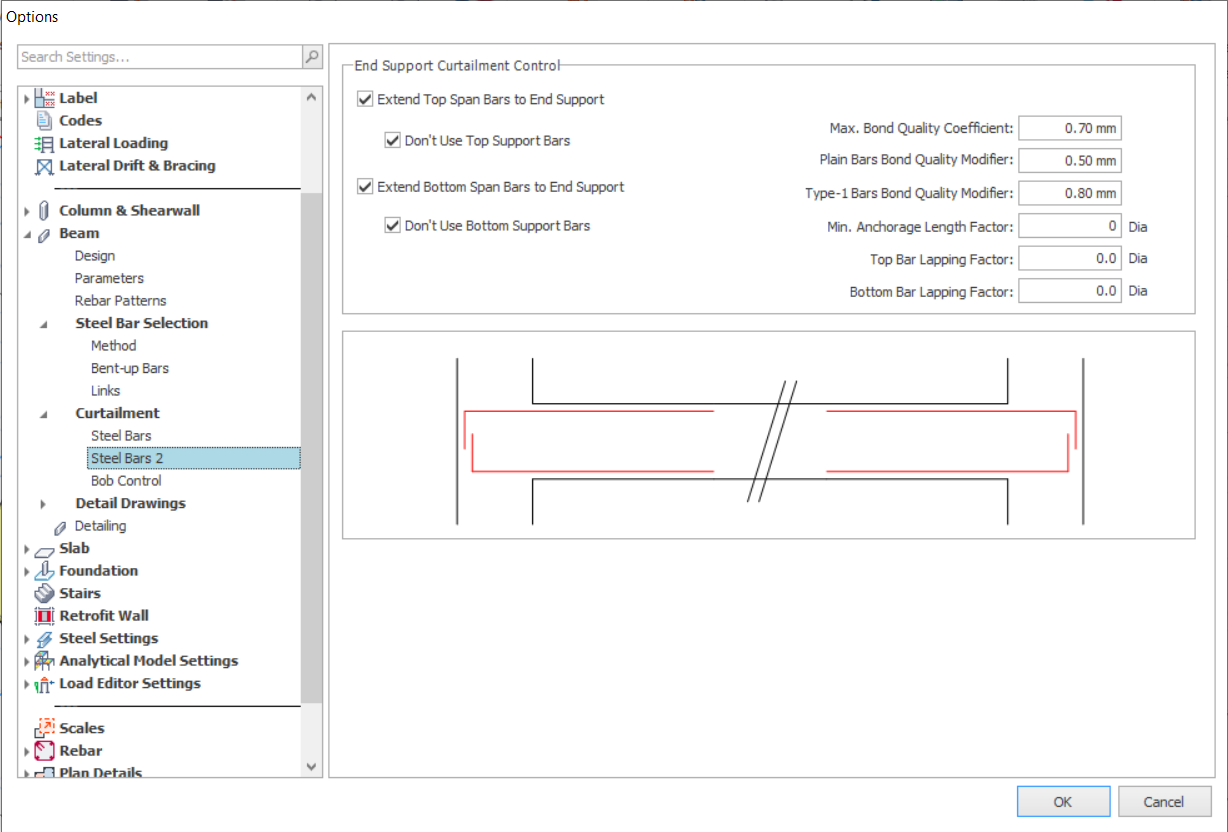
Task: Click the Scales icon
Action: [x=44, y=728]
